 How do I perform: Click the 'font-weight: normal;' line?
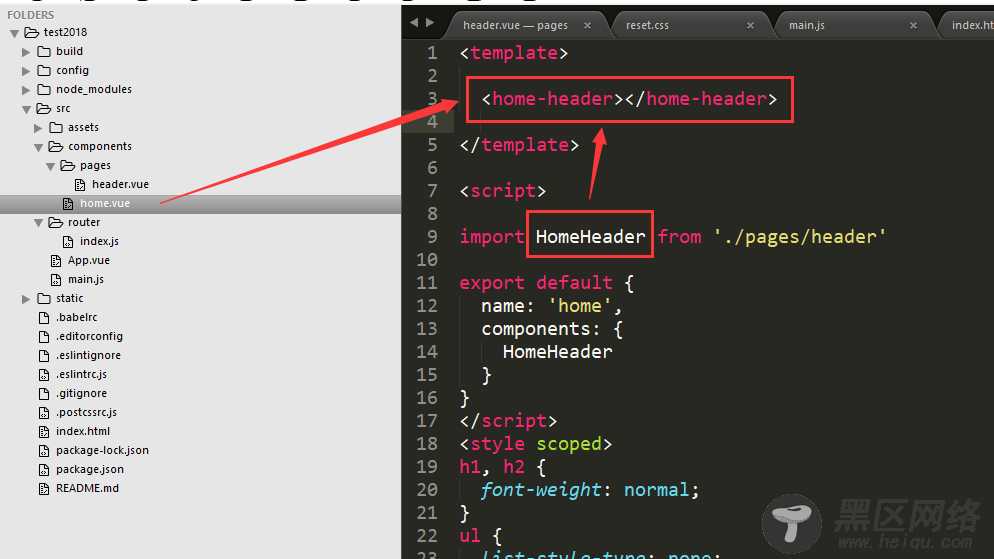pyautogui.click(x=590, y=490)
